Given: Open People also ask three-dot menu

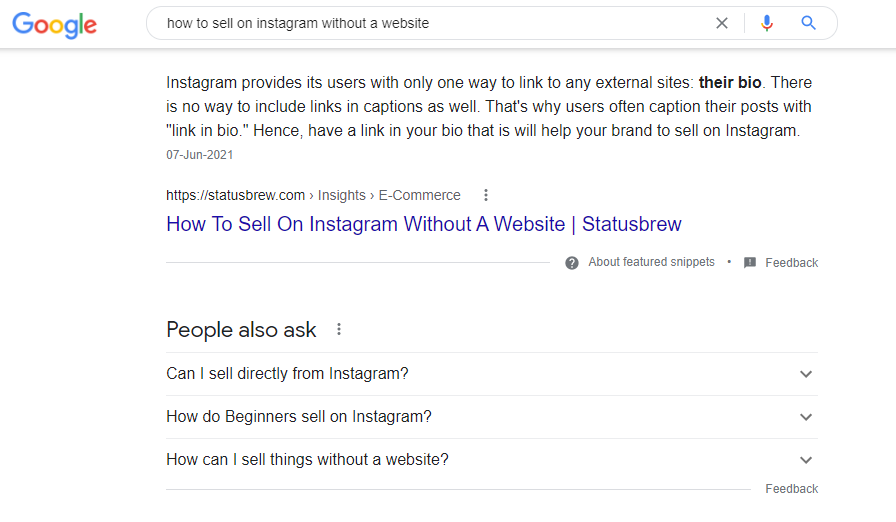Looking at the screenshot, I should (339, 330).
